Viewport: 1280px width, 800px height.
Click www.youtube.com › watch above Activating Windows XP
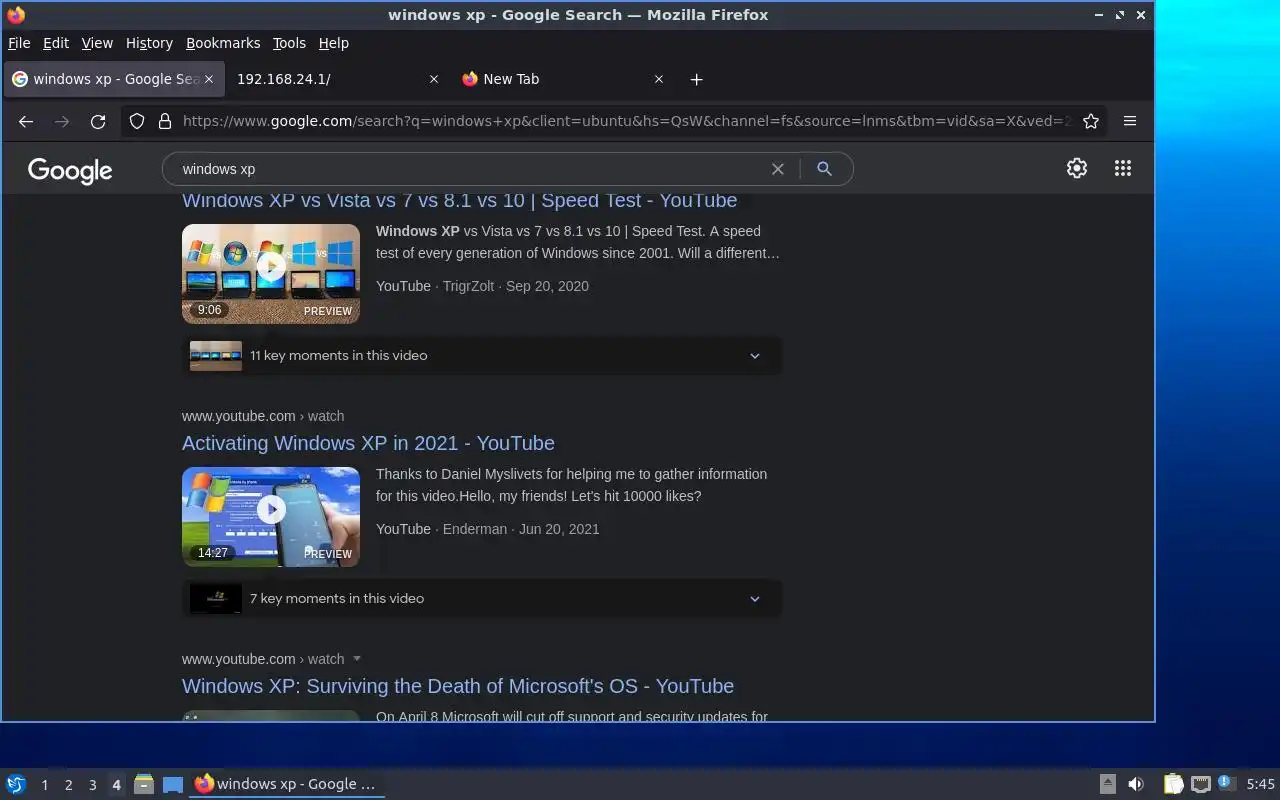pos(263,416)
